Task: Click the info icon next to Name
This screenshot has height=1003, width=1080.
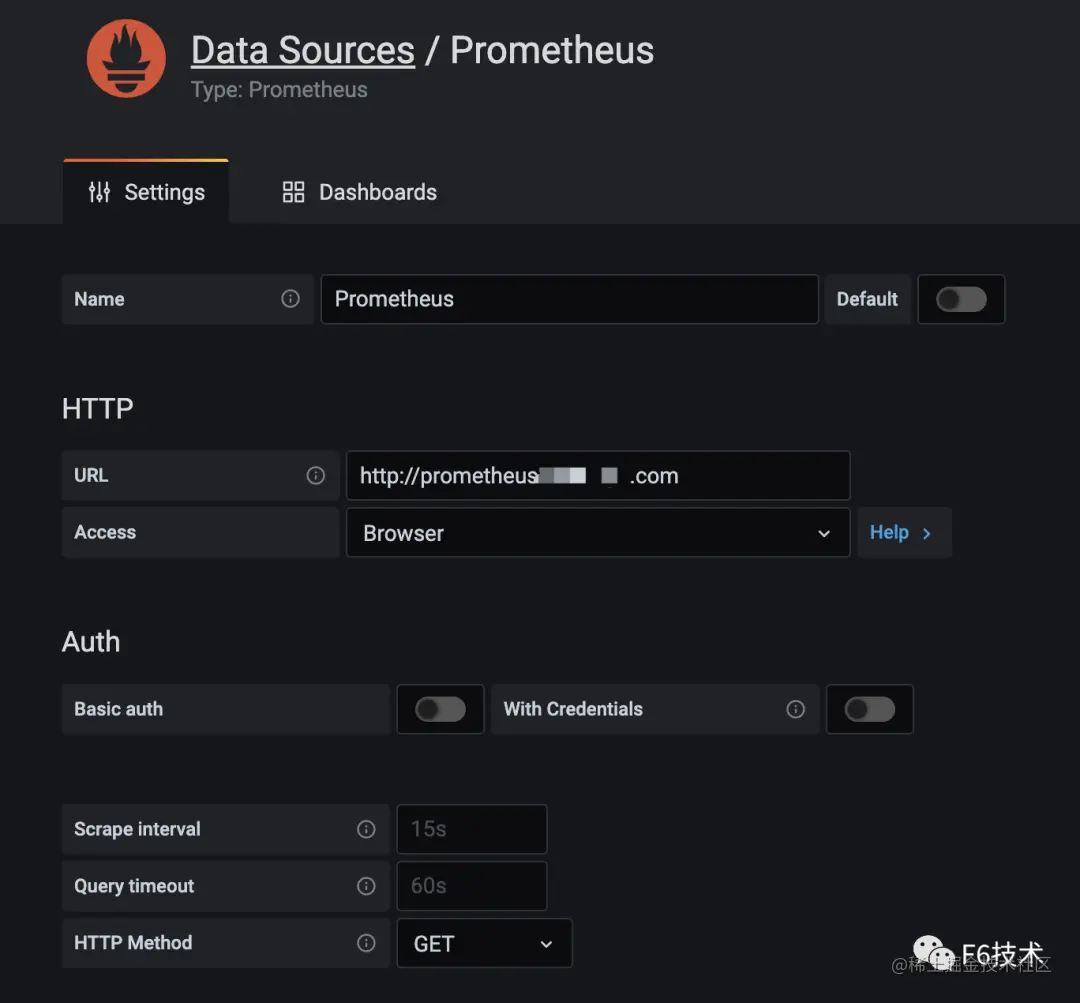Action: tap(290, 299)
